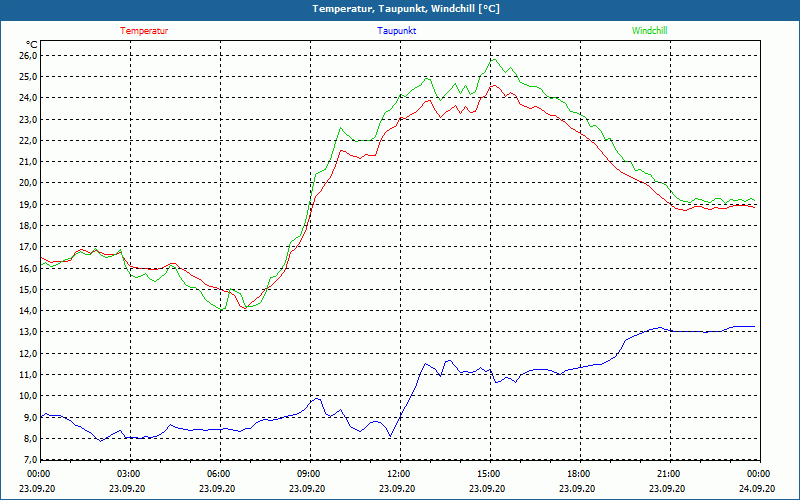Screen dimensions: 800x500
Task: Select the 16,0 y-axis value
Action: (28, 268)
